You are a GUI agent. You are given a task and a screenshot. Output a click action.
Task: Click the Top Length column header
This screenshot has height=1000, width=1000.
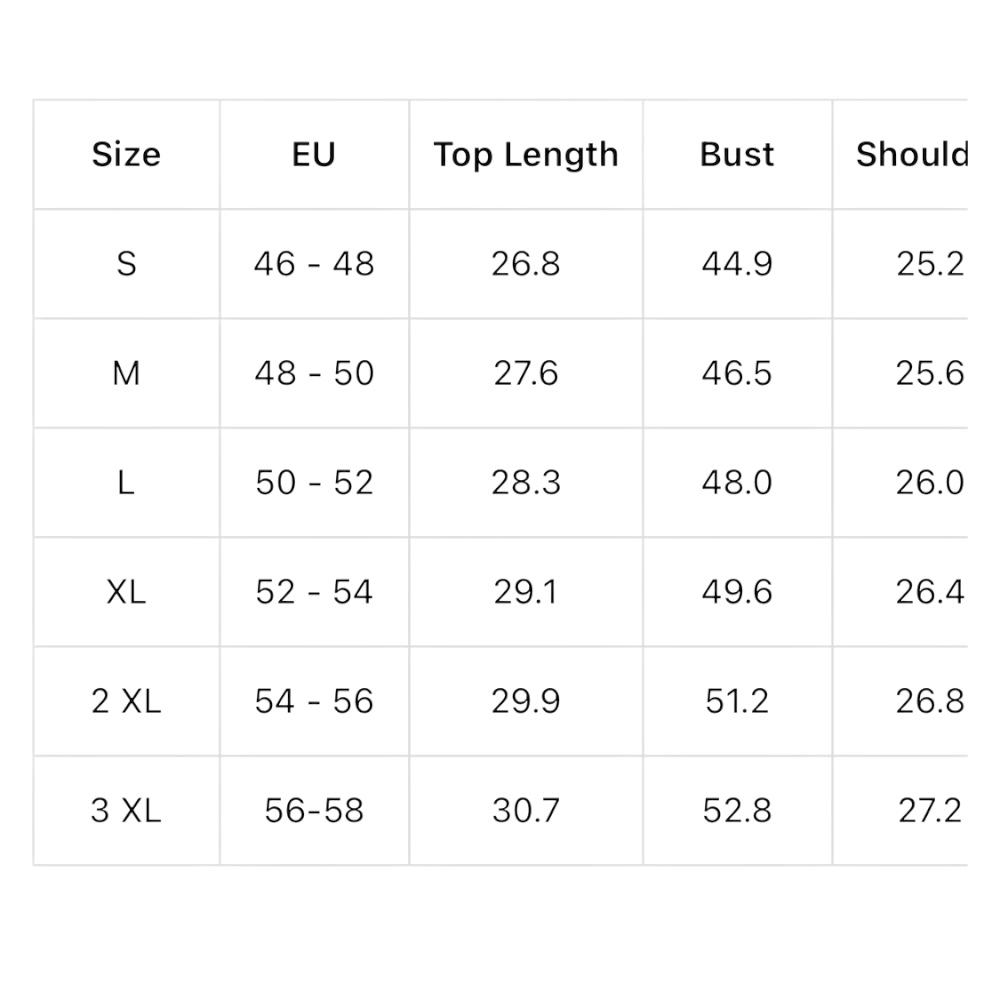point(526,154)
